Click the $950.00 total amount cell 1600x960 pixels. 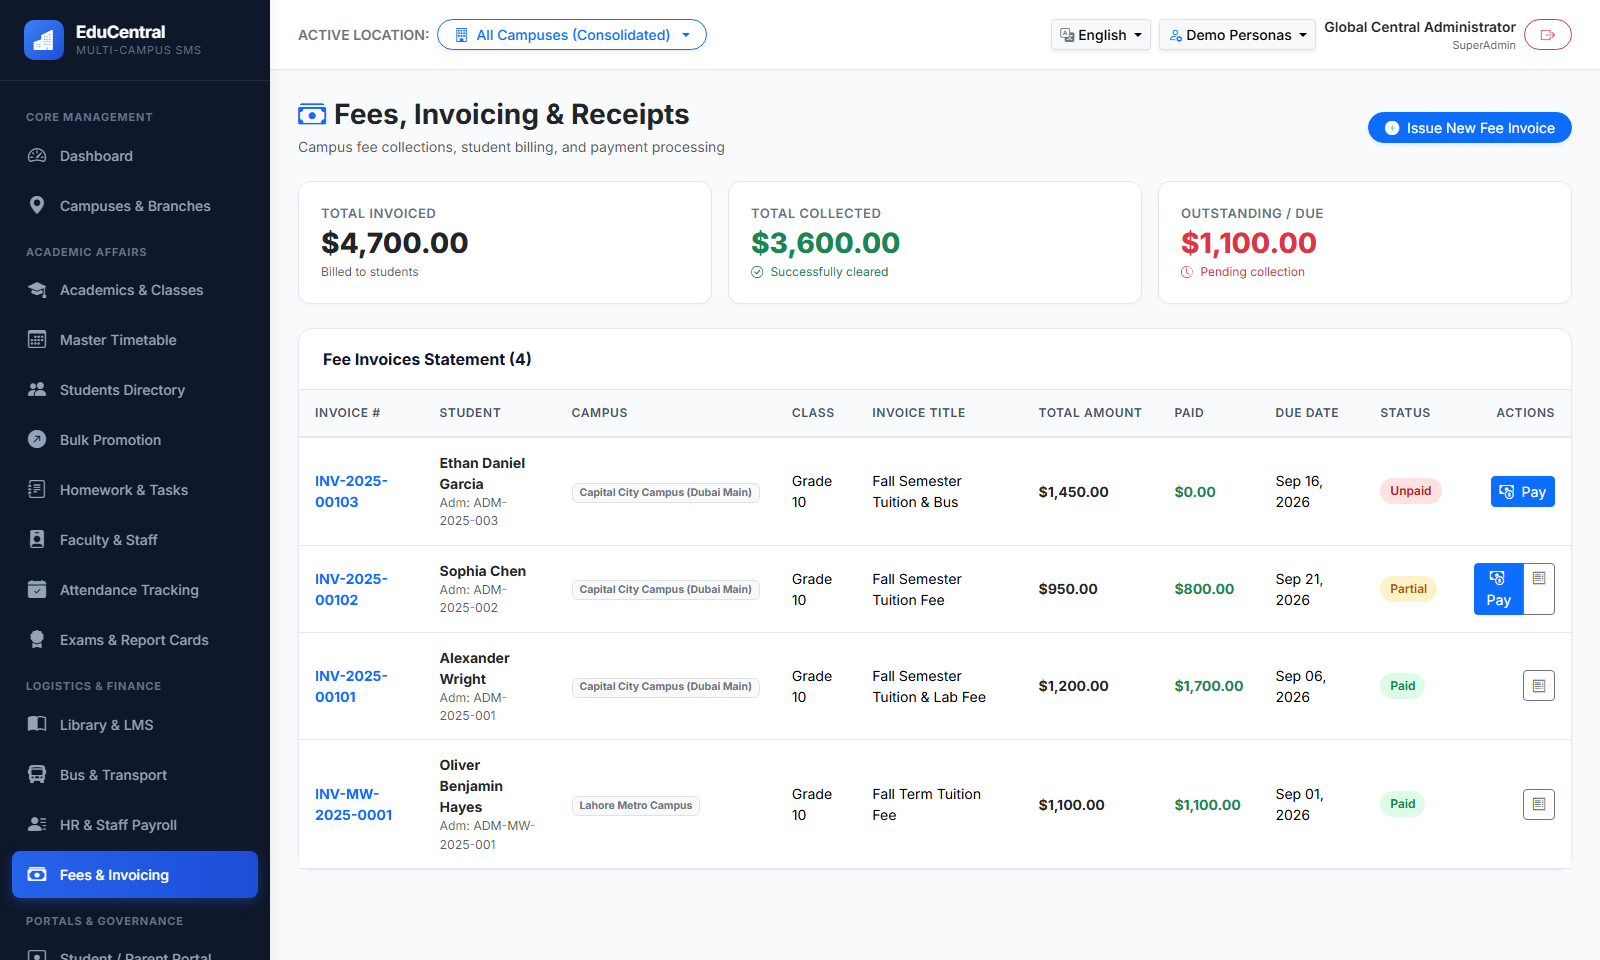tap(1068, 589)
